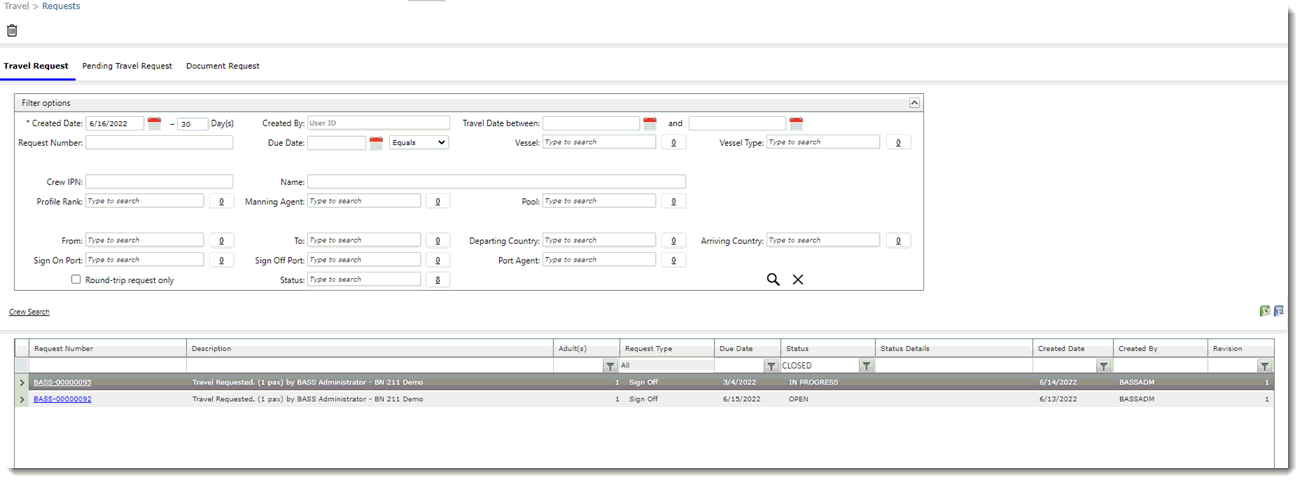This screenshot has height=483, width=1303.
Task: Expand the BASS-00000092 row
Action: coord(22,399)
